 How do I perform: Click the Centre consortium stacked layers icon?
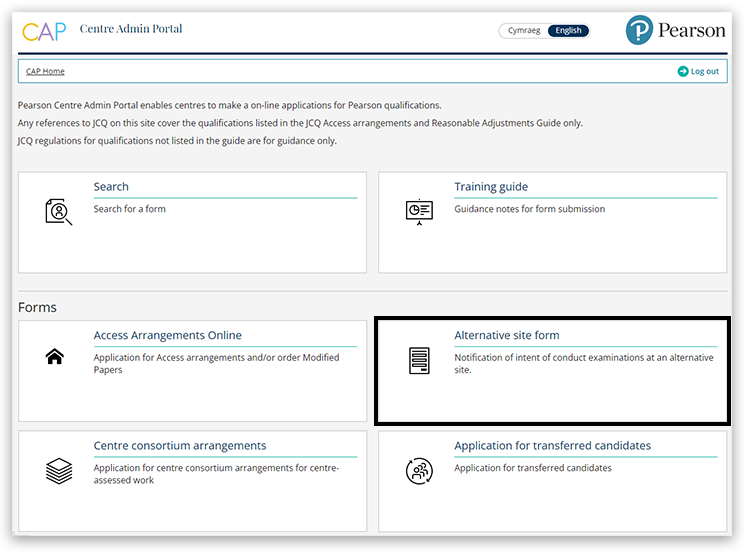coord(59,471)
